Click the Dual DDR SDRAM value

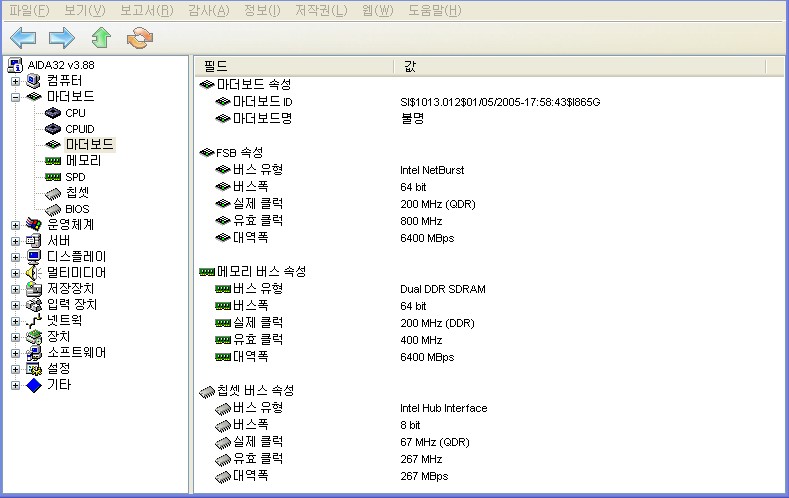[x=443, y=289]
